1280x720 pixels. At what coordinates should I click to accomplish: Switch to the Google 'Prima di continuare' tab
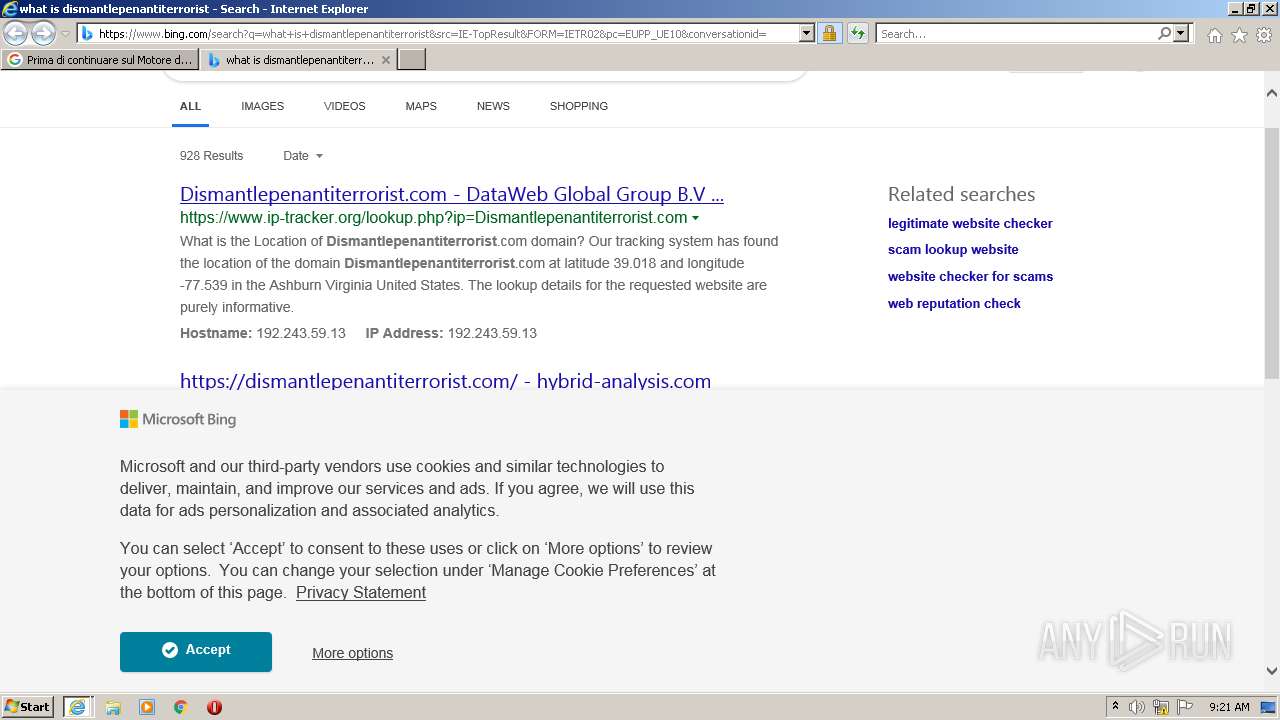point(100,60)
